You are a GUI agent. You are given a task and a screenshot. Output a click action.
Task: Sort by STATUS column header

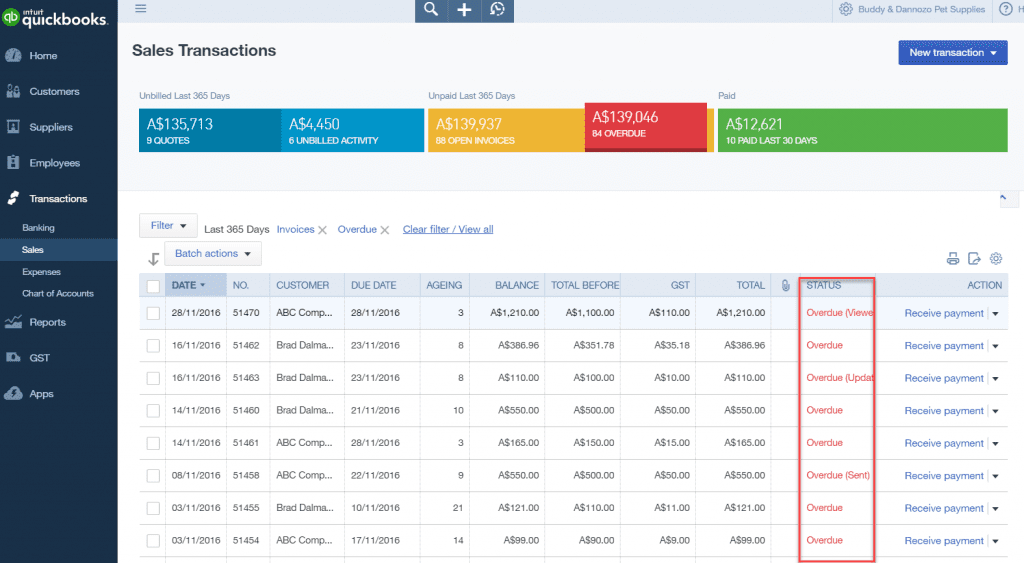pyautogui.click(x=824, y=285)
